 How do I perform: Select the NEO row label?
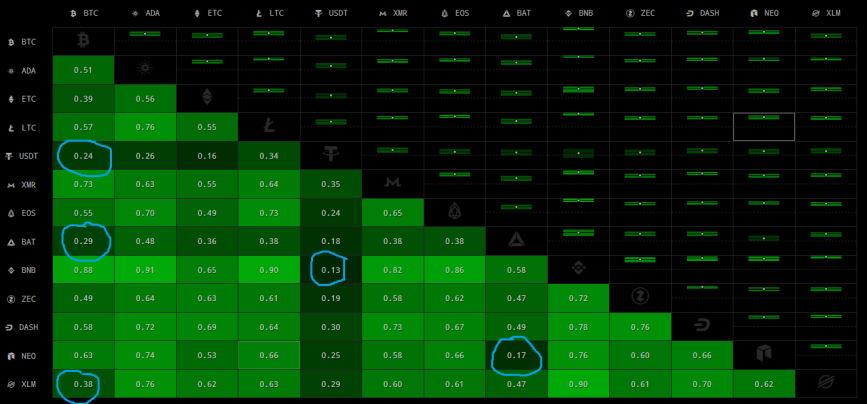point(21,356)
